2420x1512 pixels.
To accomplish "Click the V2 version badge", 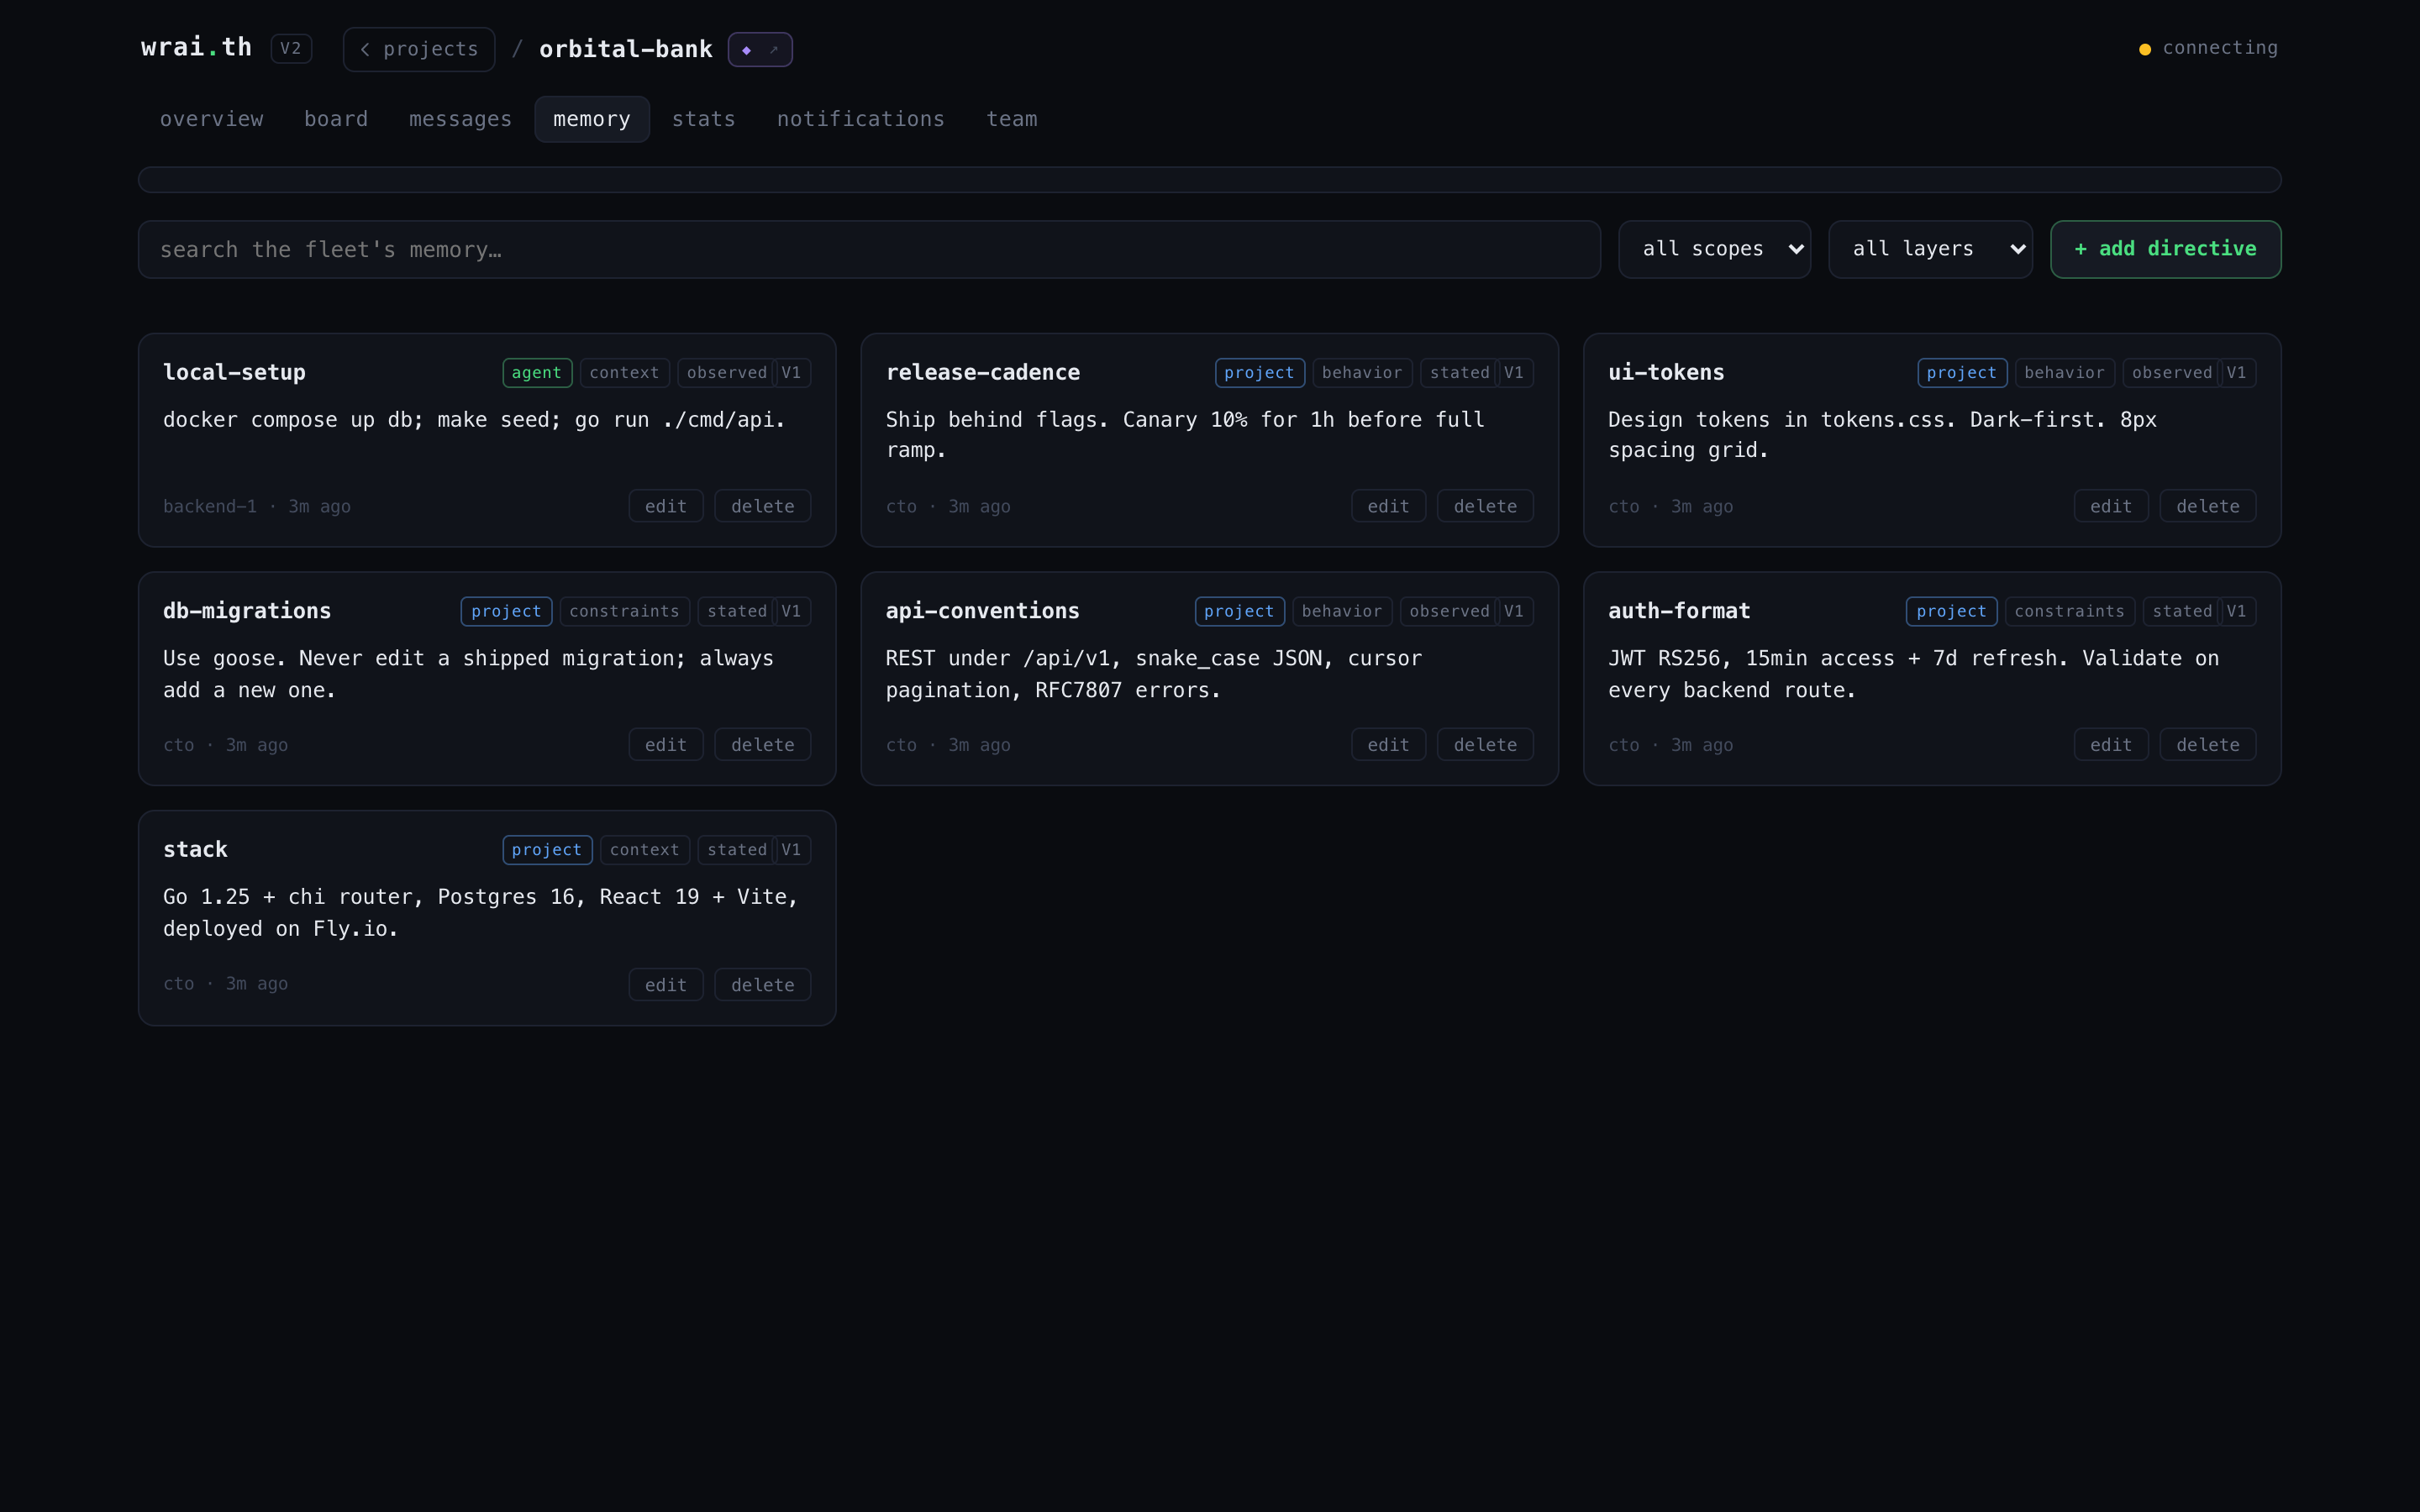I will (291, 49).
